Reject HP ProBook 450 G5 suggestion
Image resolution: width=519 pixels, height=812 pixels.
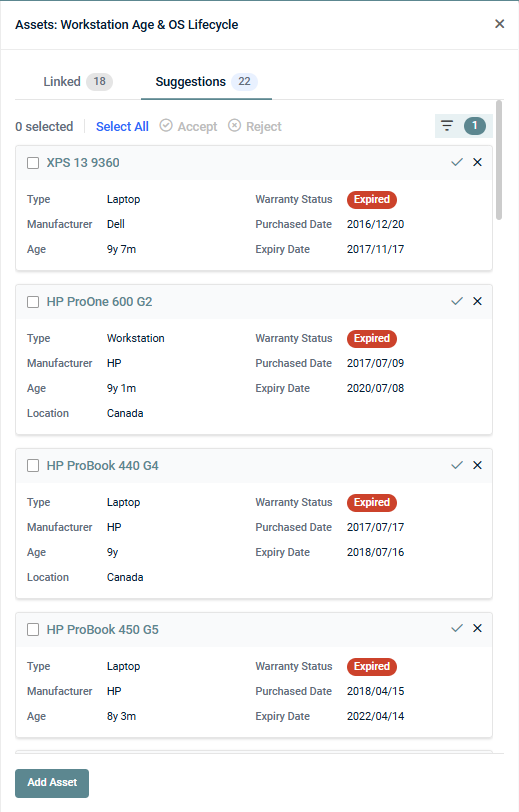coord(478,629)
